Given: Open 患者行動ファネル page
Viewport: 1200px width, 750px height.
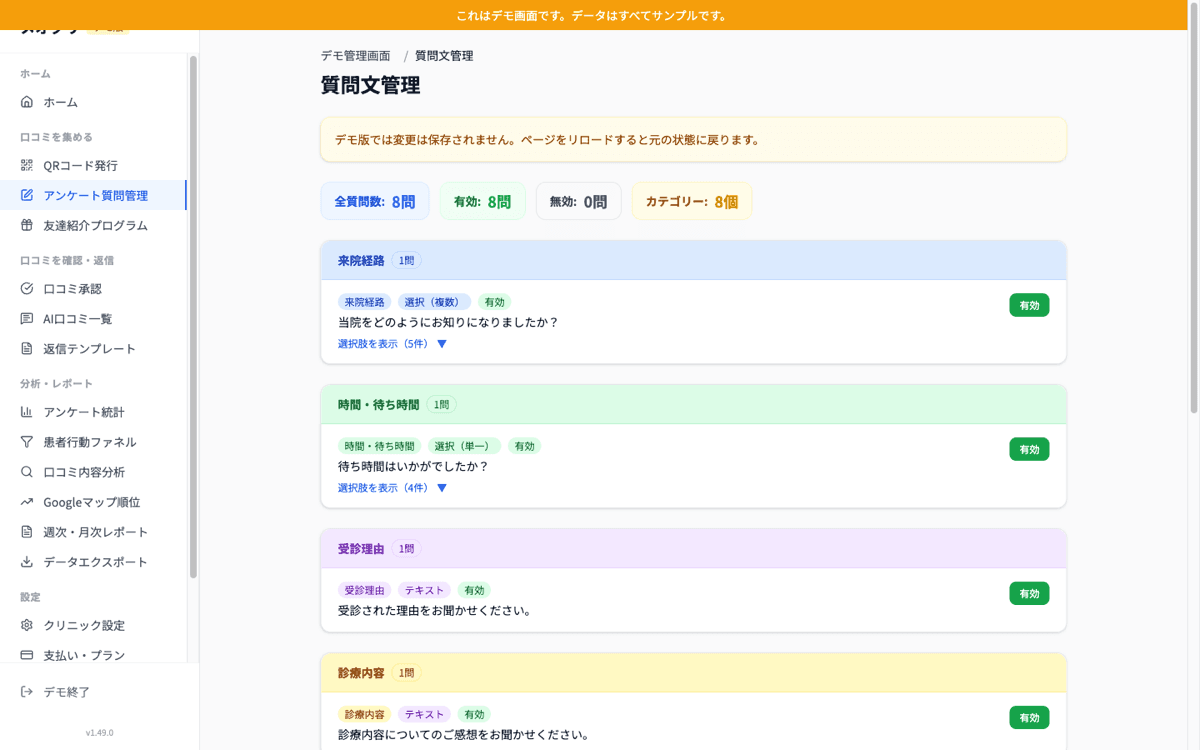Looking at the screenshot, I should [x=93, y=441].
